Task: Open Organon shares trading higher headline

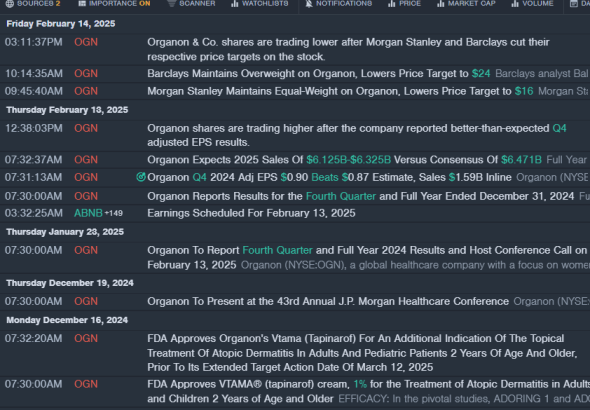Action: tap(357, 135)
